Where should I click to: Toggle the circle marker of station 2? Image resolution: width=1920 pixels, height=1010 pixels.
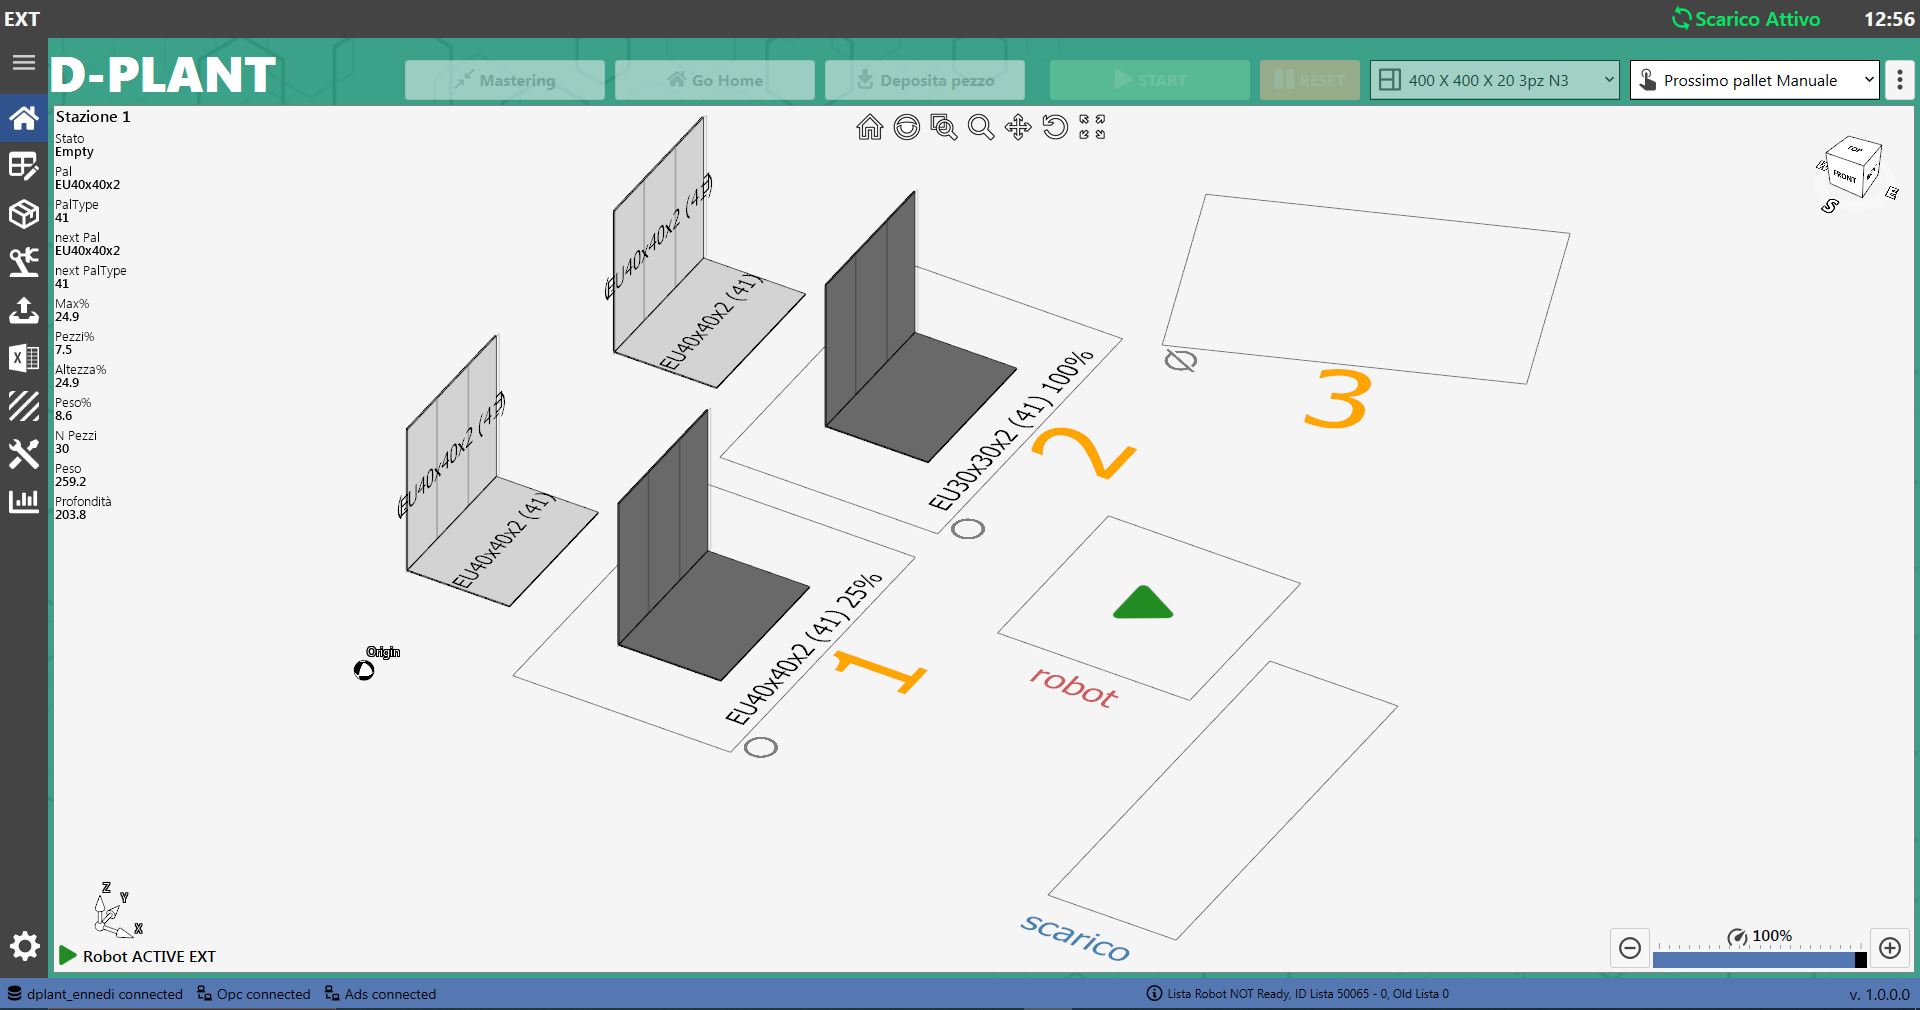point(968,529)
